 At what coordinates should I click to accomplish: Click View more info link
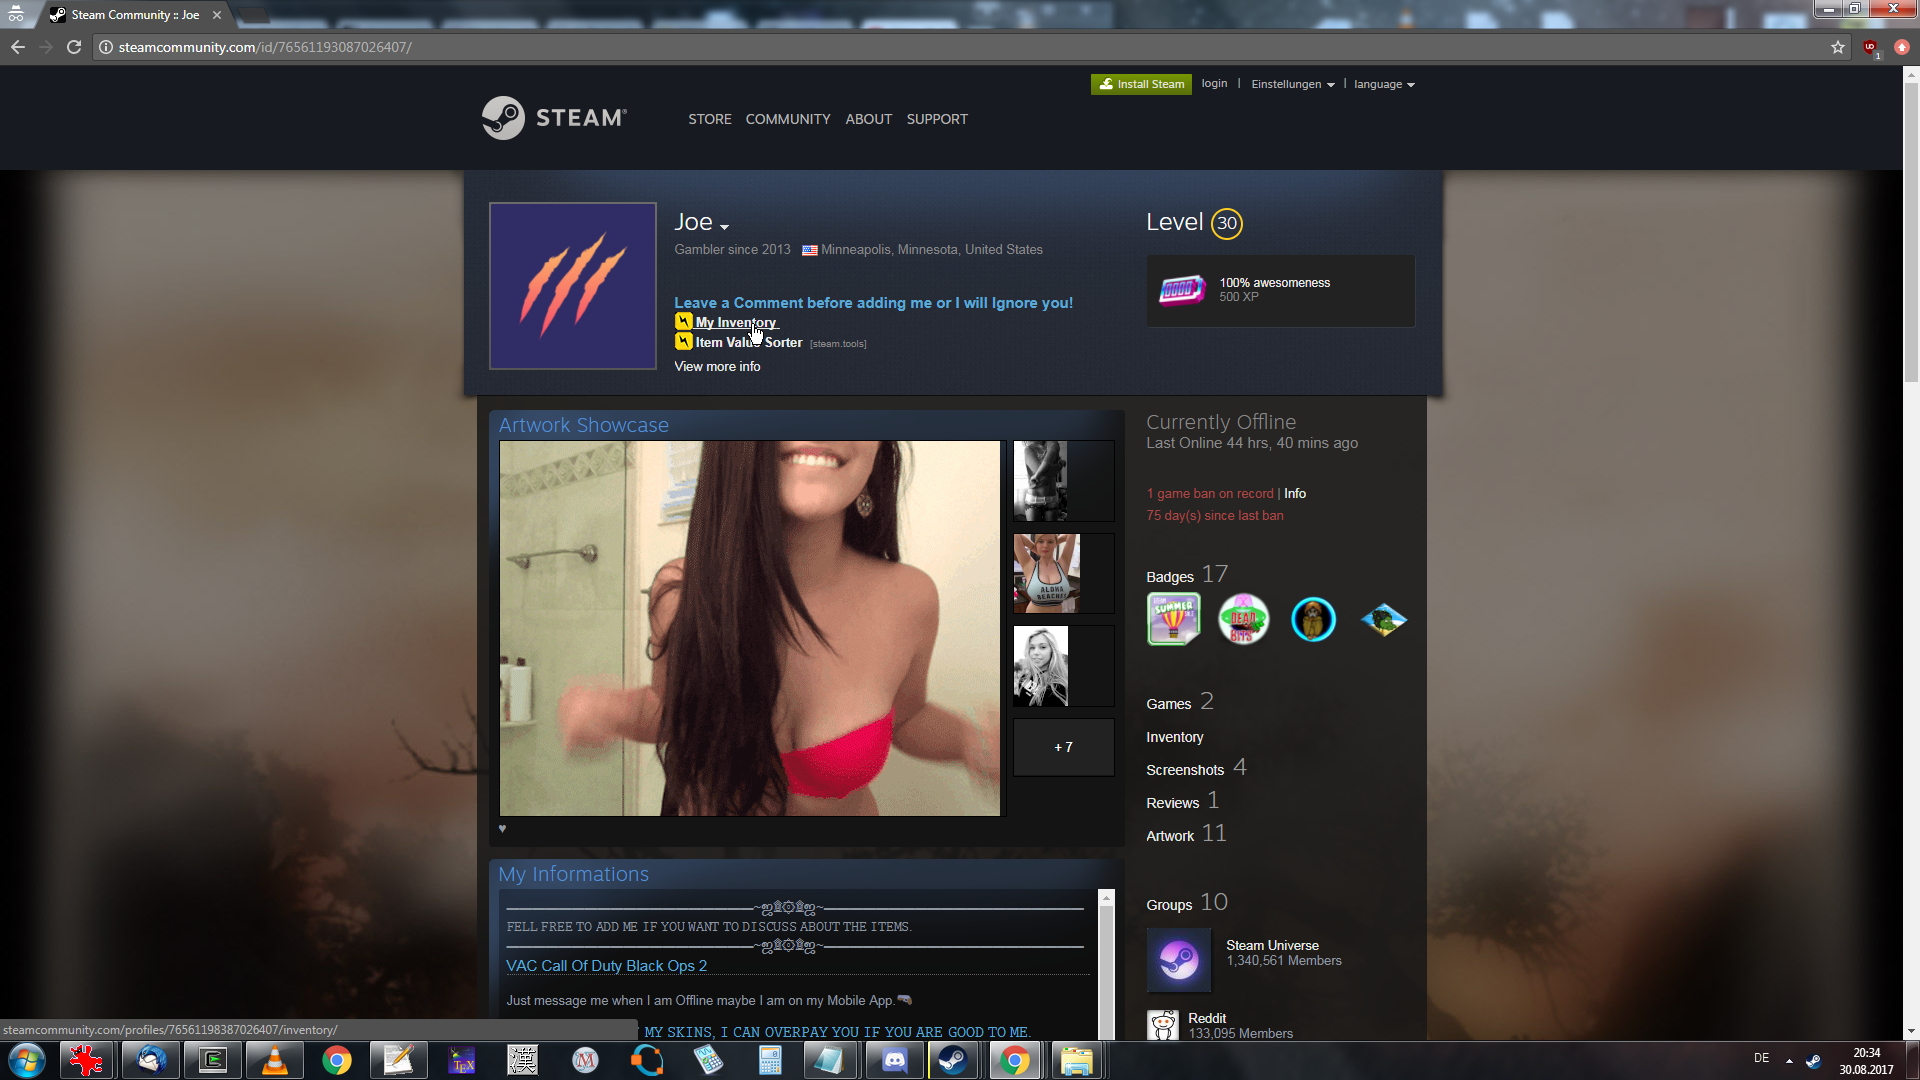tap(717, 367)
